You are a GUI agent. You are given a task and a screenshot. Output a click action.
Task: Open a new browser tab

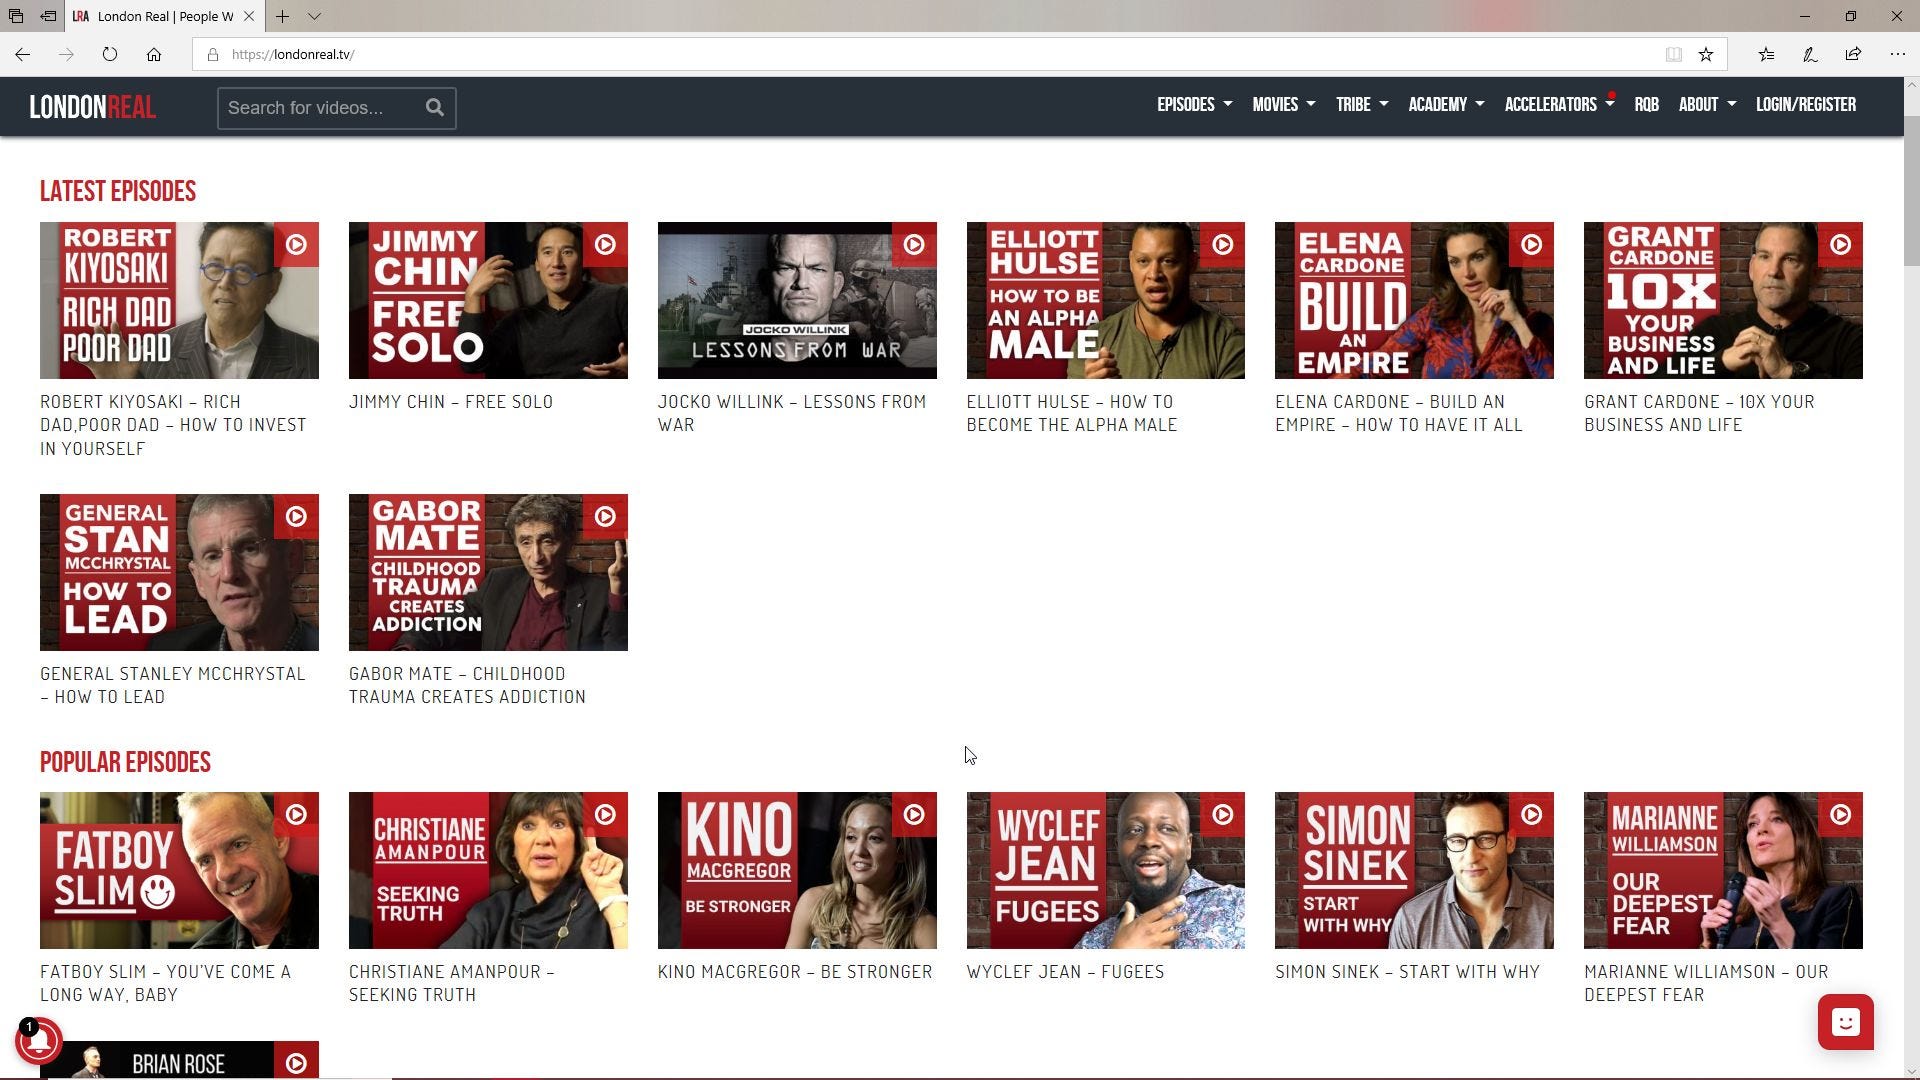pos(282,16)
